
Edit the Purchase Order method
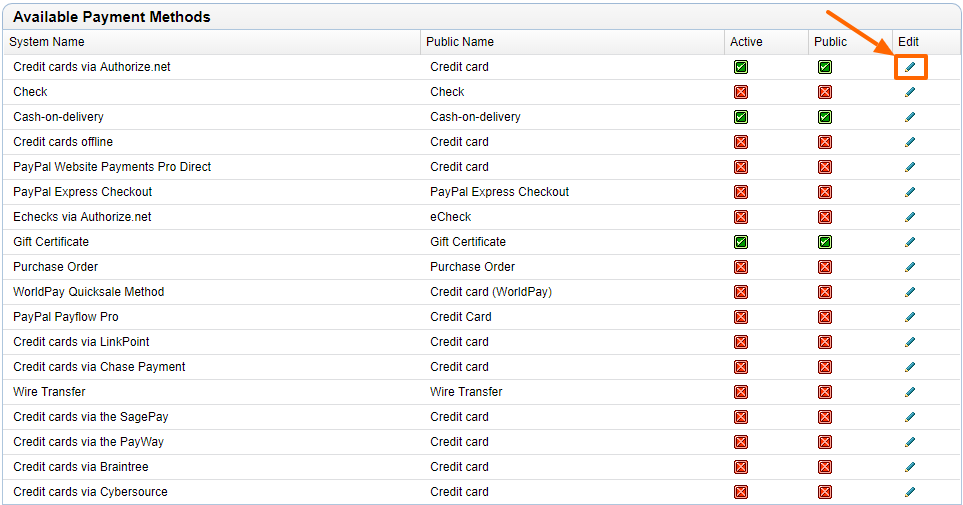click(910, 267)
